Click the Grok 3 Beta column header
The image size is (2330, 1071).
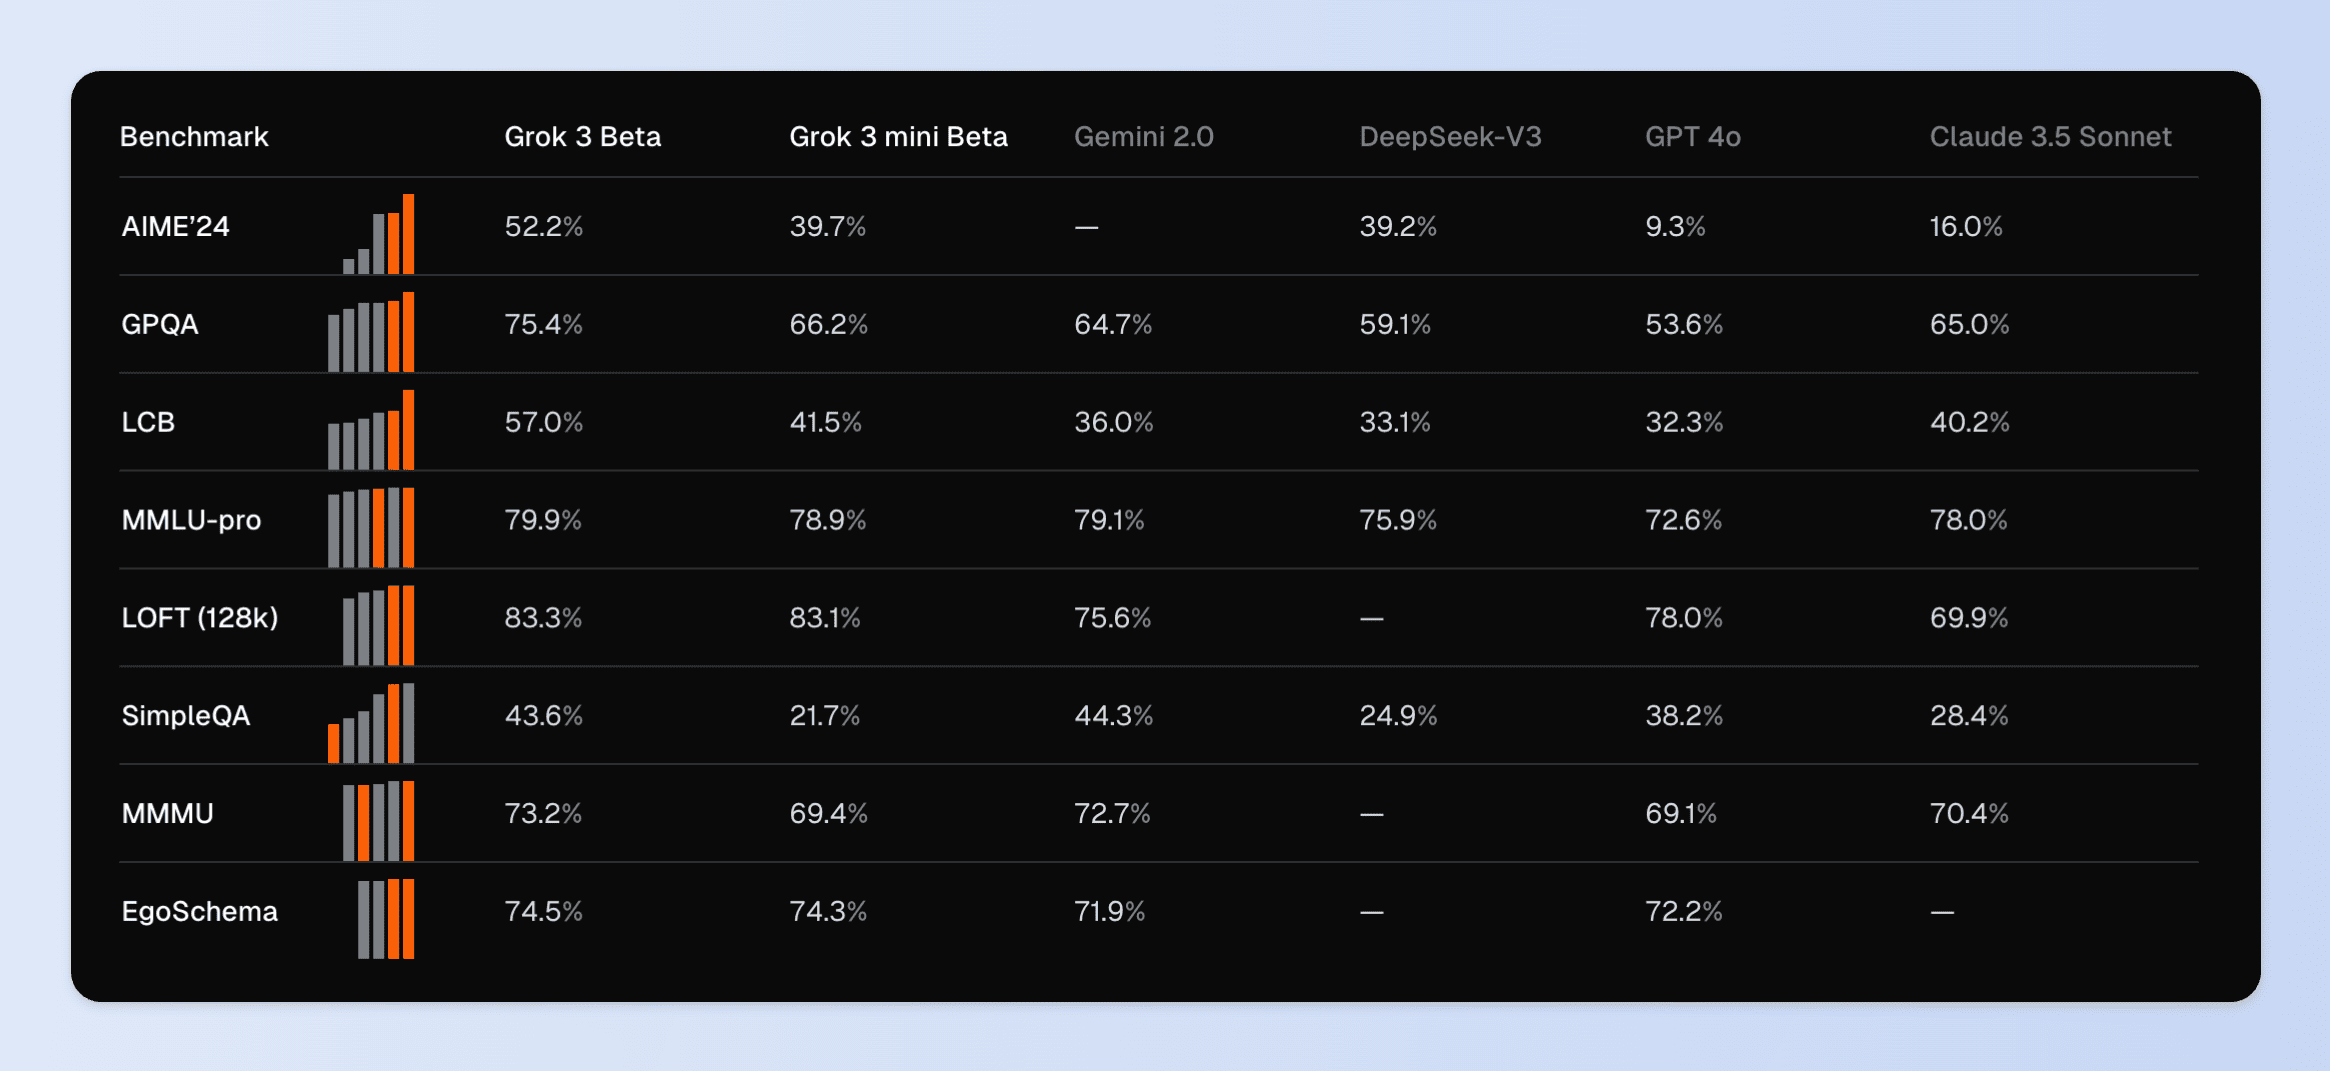582,137
